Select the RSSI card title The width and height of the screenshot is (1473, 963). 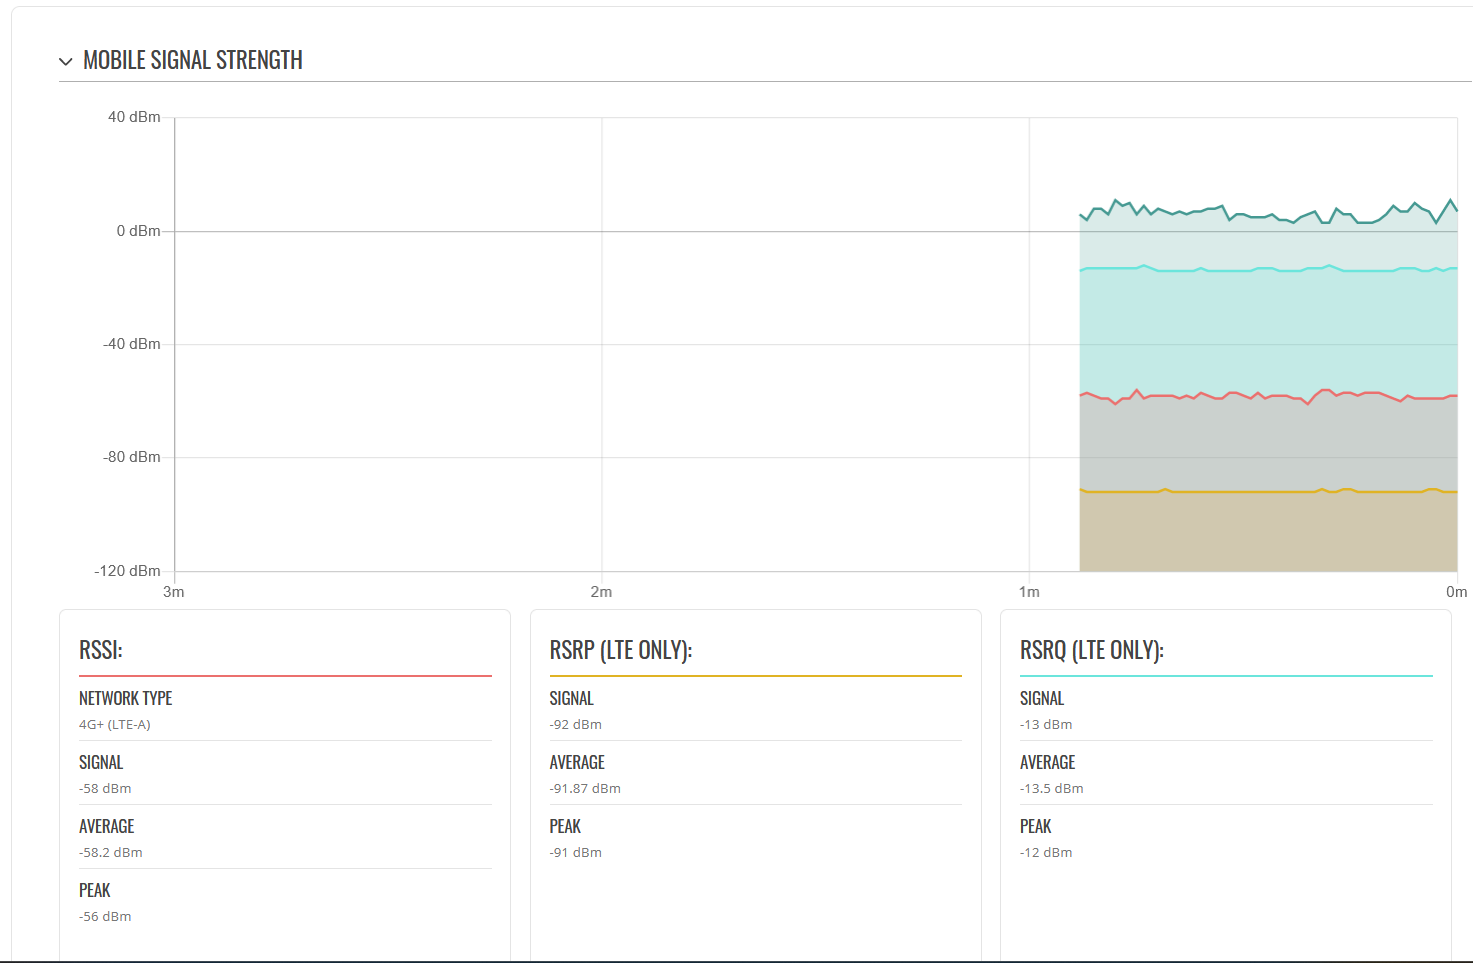(x=101, y=650)
